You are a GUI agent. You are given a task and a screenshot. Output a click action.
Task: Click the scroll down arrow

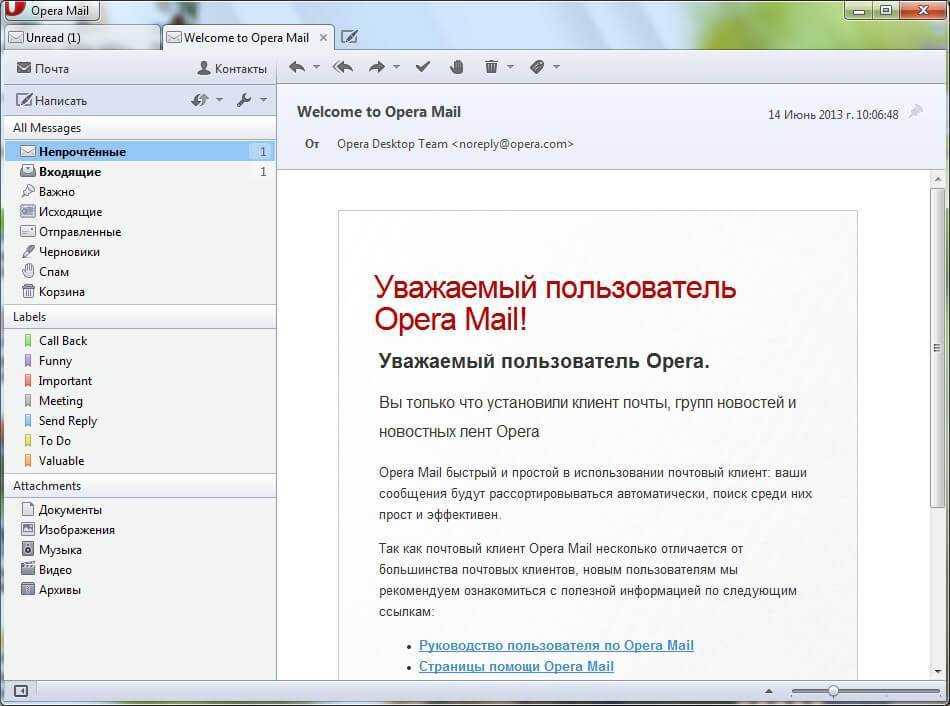coord(937,671)
